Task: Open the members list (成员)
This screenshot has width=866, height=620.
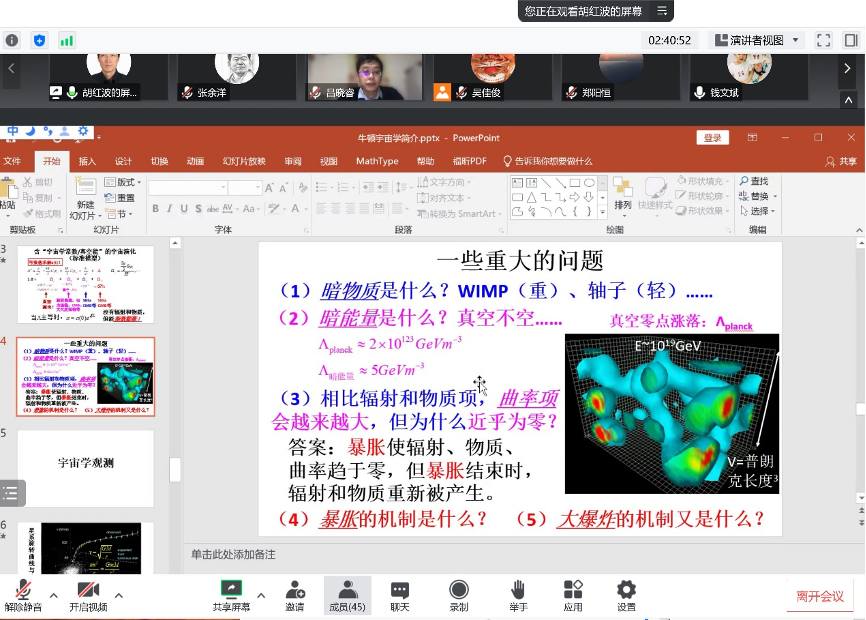Action: [347, 594]
